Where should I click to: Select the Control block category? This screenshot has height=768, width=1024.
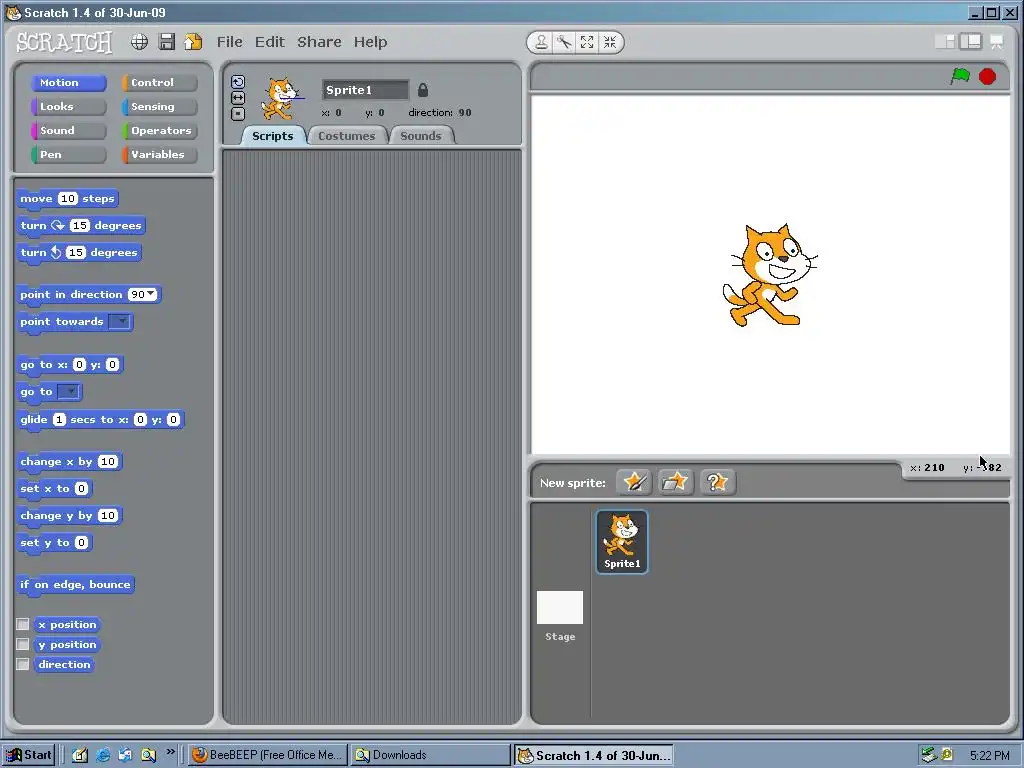(159, 82)
